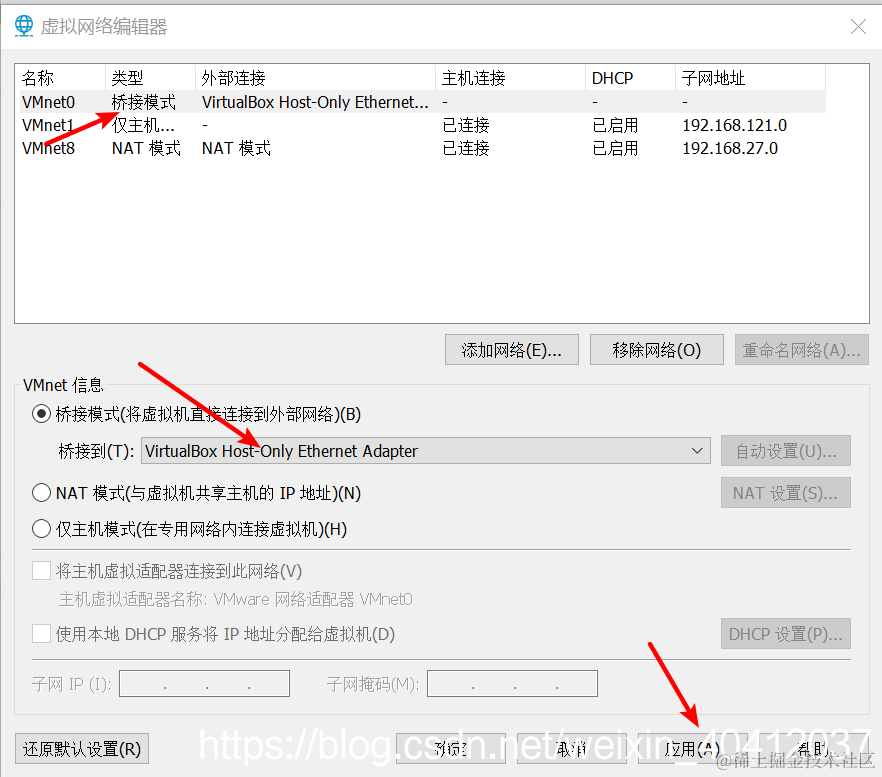Screen dimensions: 882x777
Task: Toggle 将主机虚拟适配器连接到此网络 checkbox
Action: click(x=42, y=571)
